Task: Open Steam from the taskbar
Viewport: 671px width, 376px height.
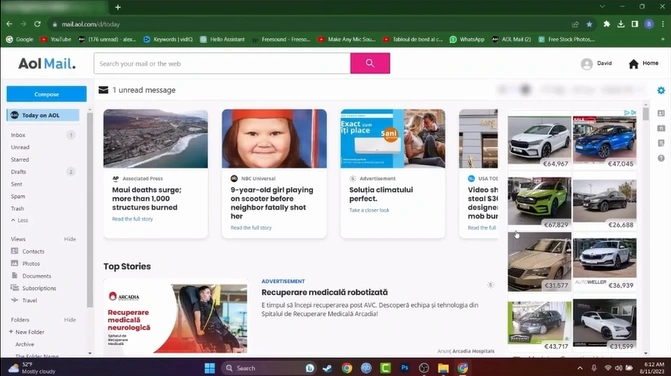Action: (327, 368)
